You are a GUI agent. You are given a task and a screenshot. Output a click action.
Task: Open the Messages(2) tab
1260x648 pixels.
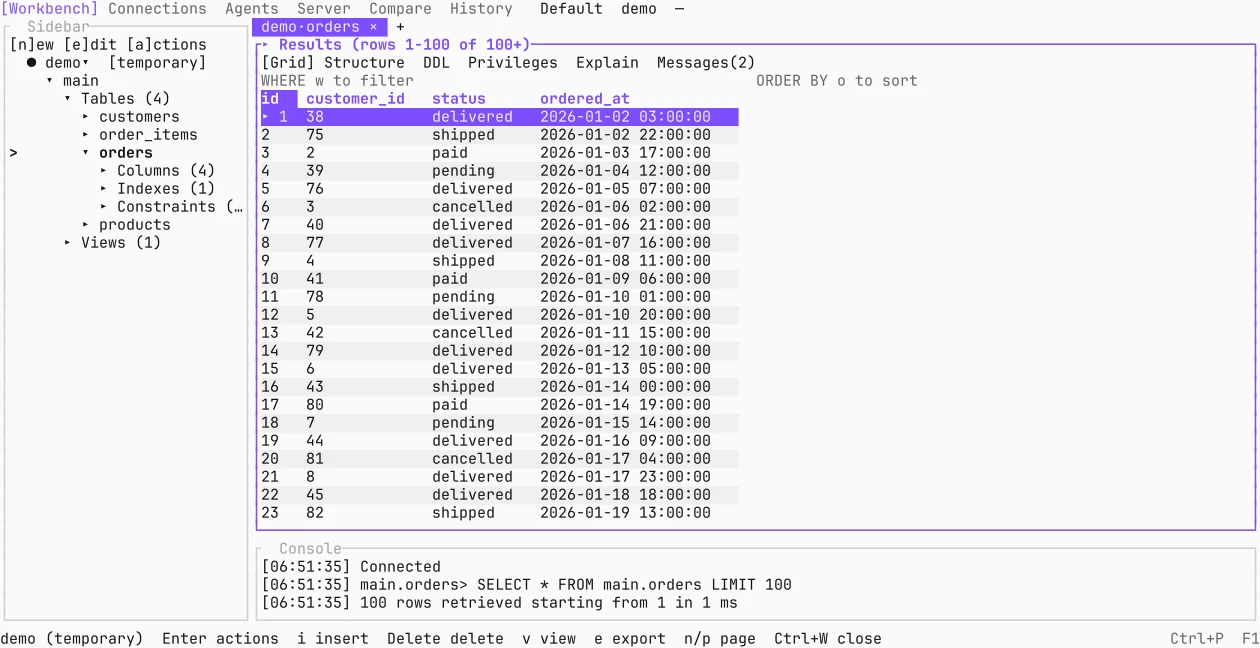click(706, 63)
